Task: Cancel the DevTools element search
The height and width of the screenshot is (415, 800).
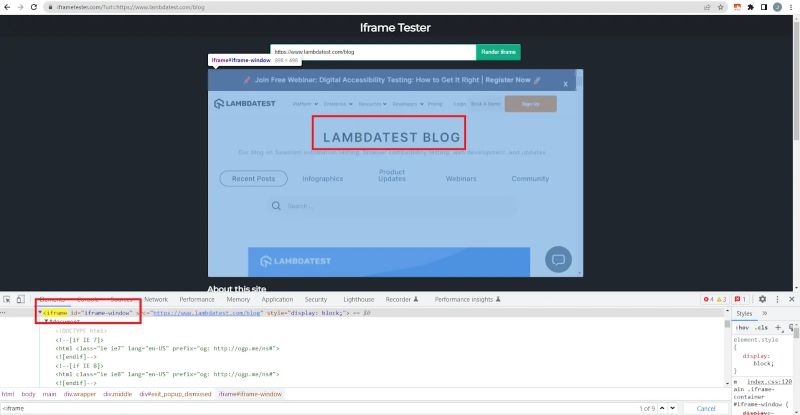Action: pyautogui.click(x=706, y=408)
